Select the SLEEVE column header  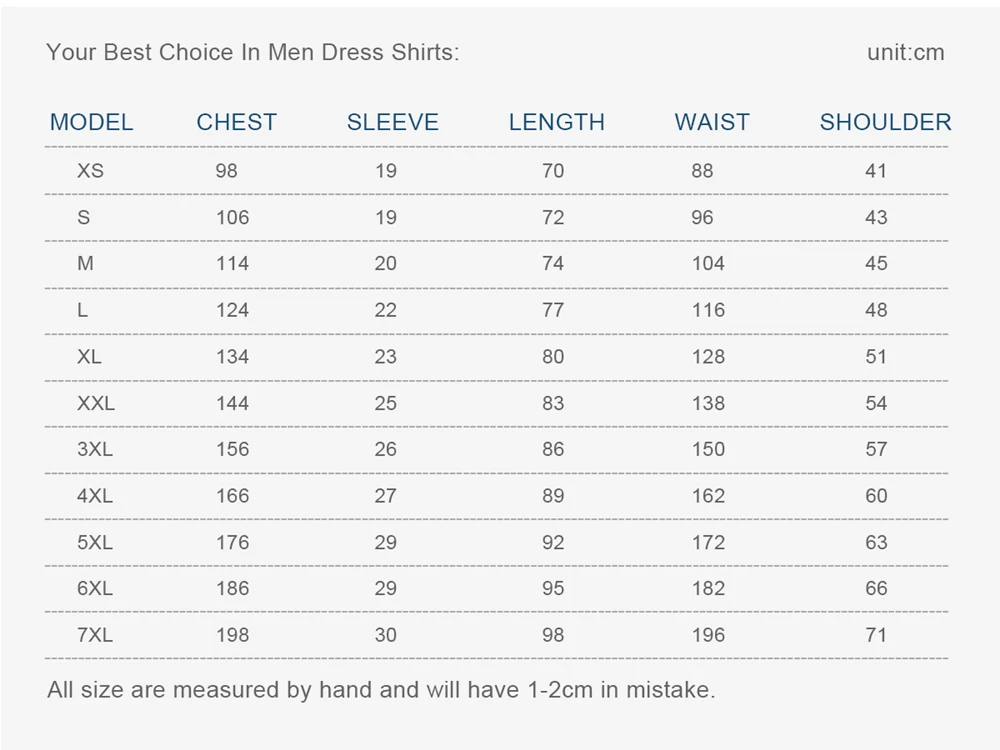pos(392,122)
